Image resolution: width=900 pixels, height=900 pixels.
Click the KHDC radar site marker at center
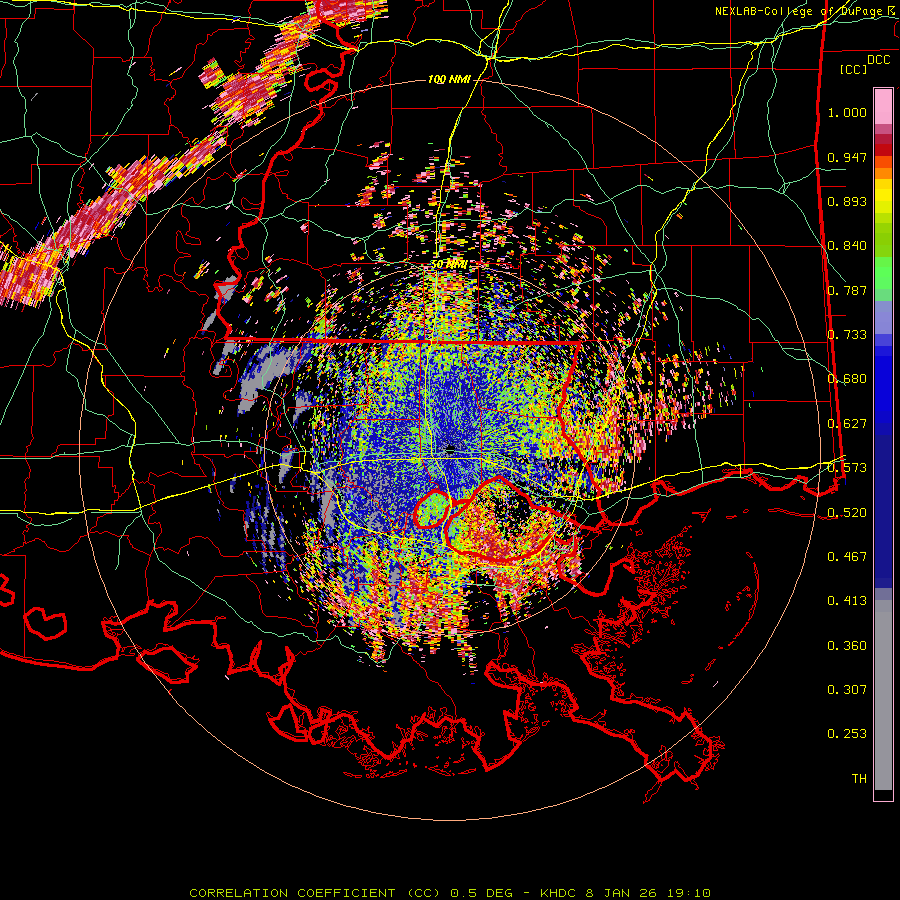pos(451,448)
